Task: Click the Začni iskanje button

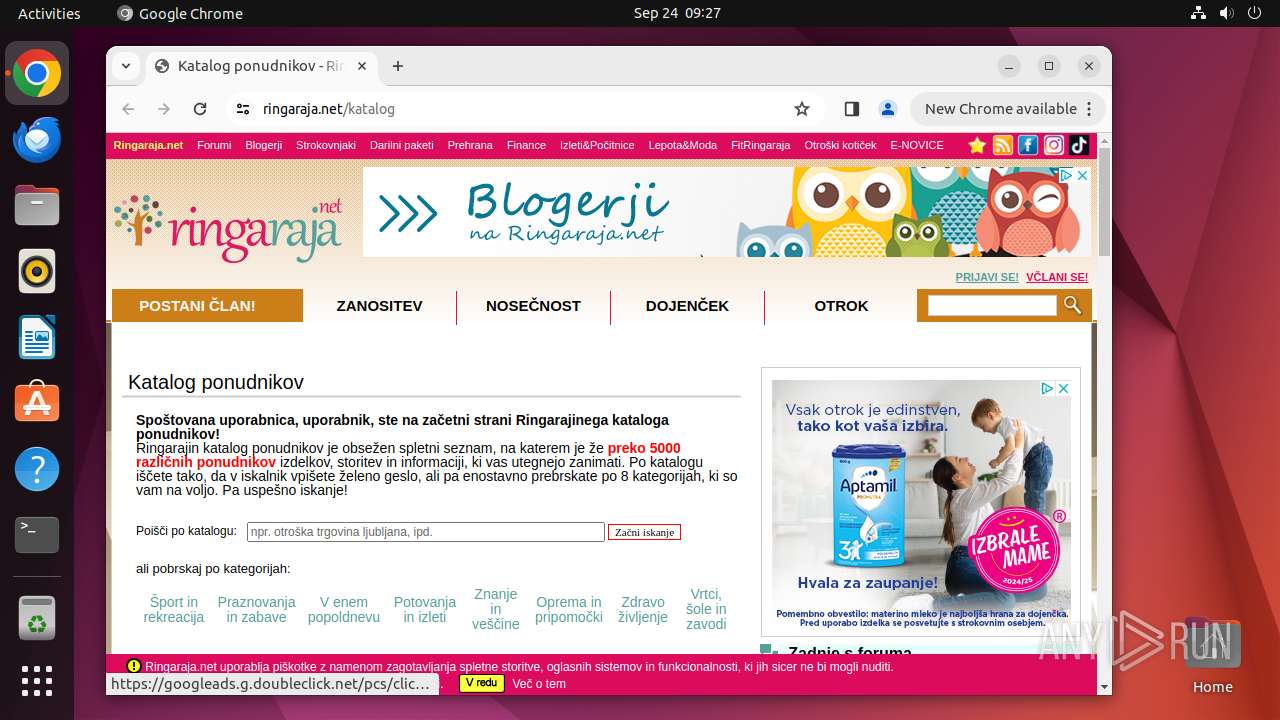Action: (644, 532)
